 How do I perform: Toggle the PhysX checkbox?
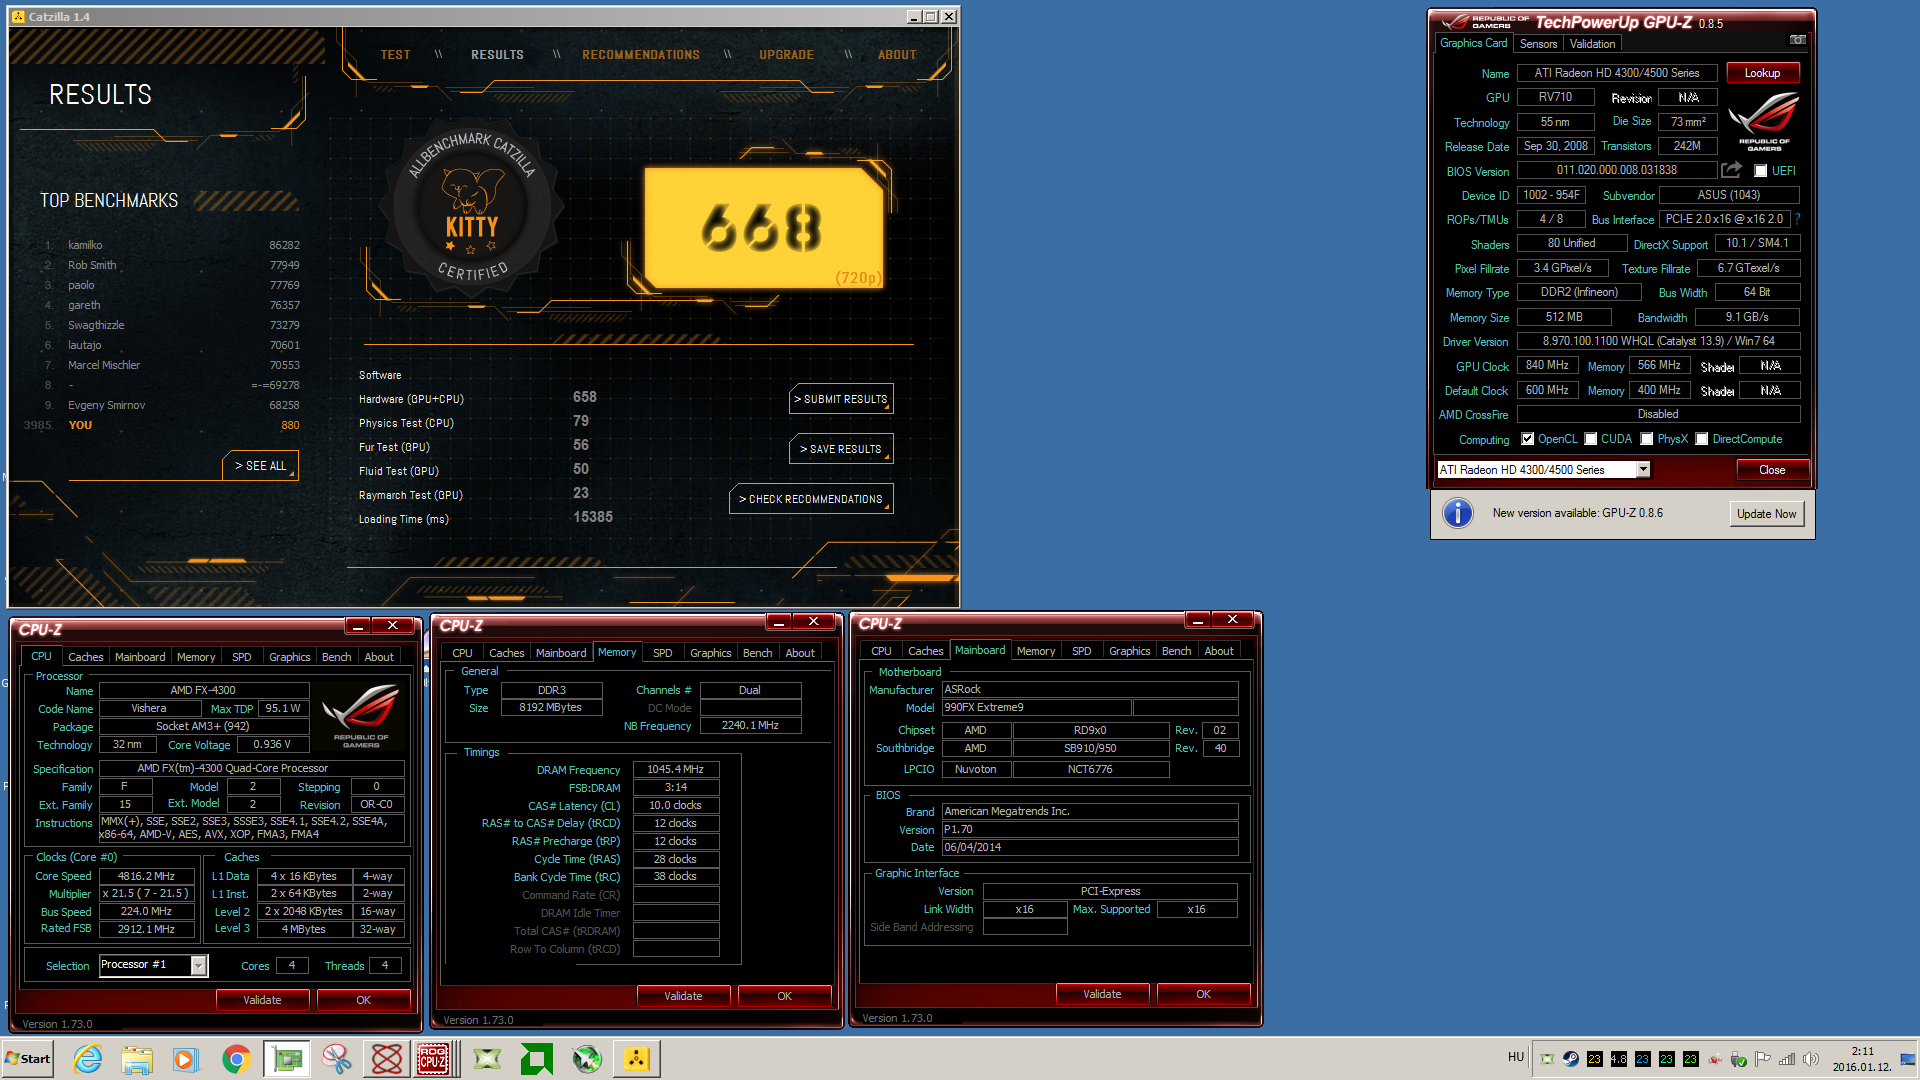click(x=1646, y=439)
